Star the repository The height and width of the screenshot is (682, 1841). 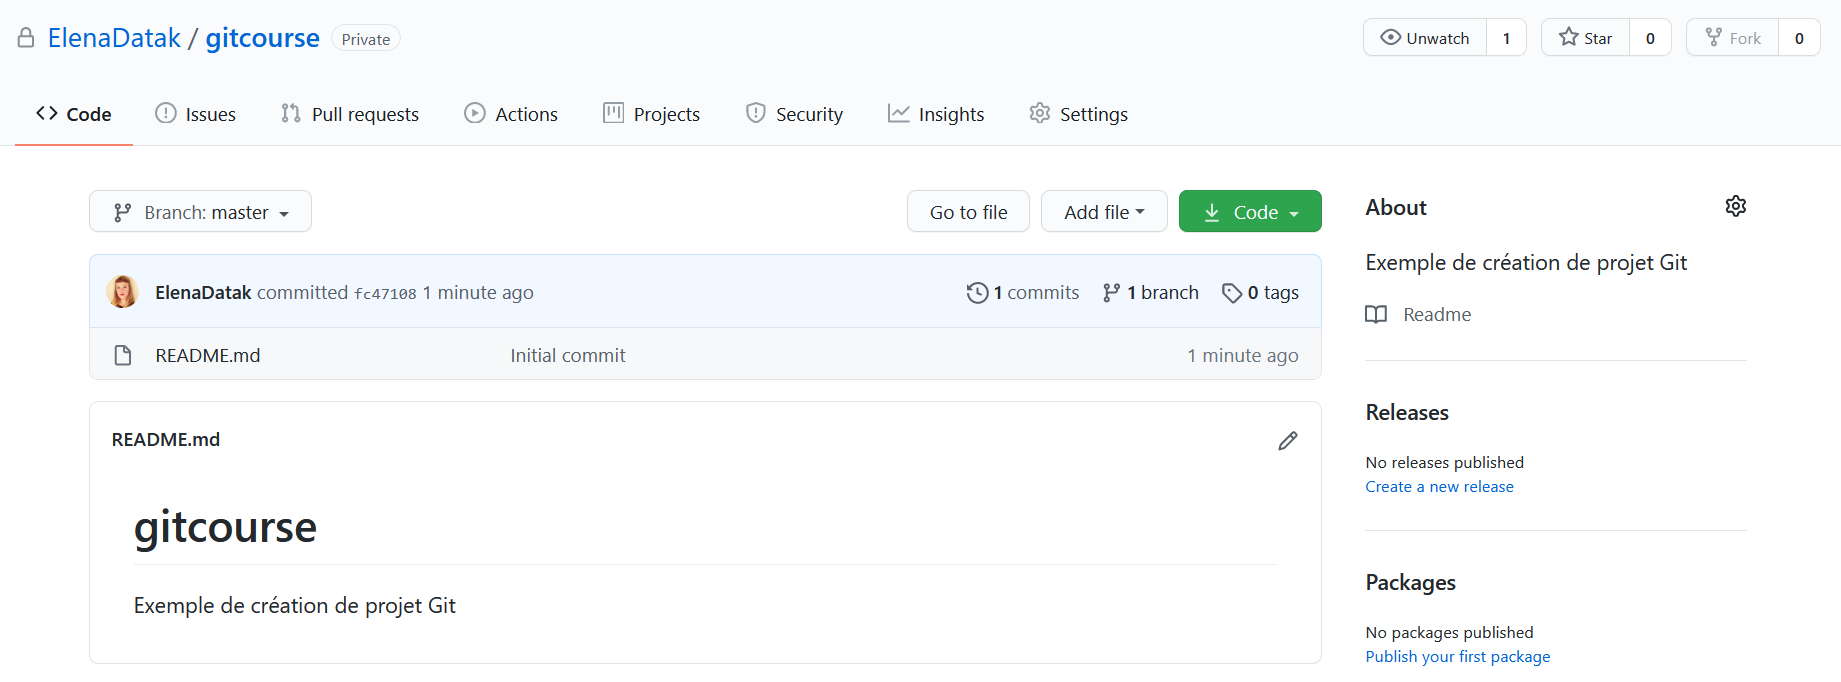1586,38
